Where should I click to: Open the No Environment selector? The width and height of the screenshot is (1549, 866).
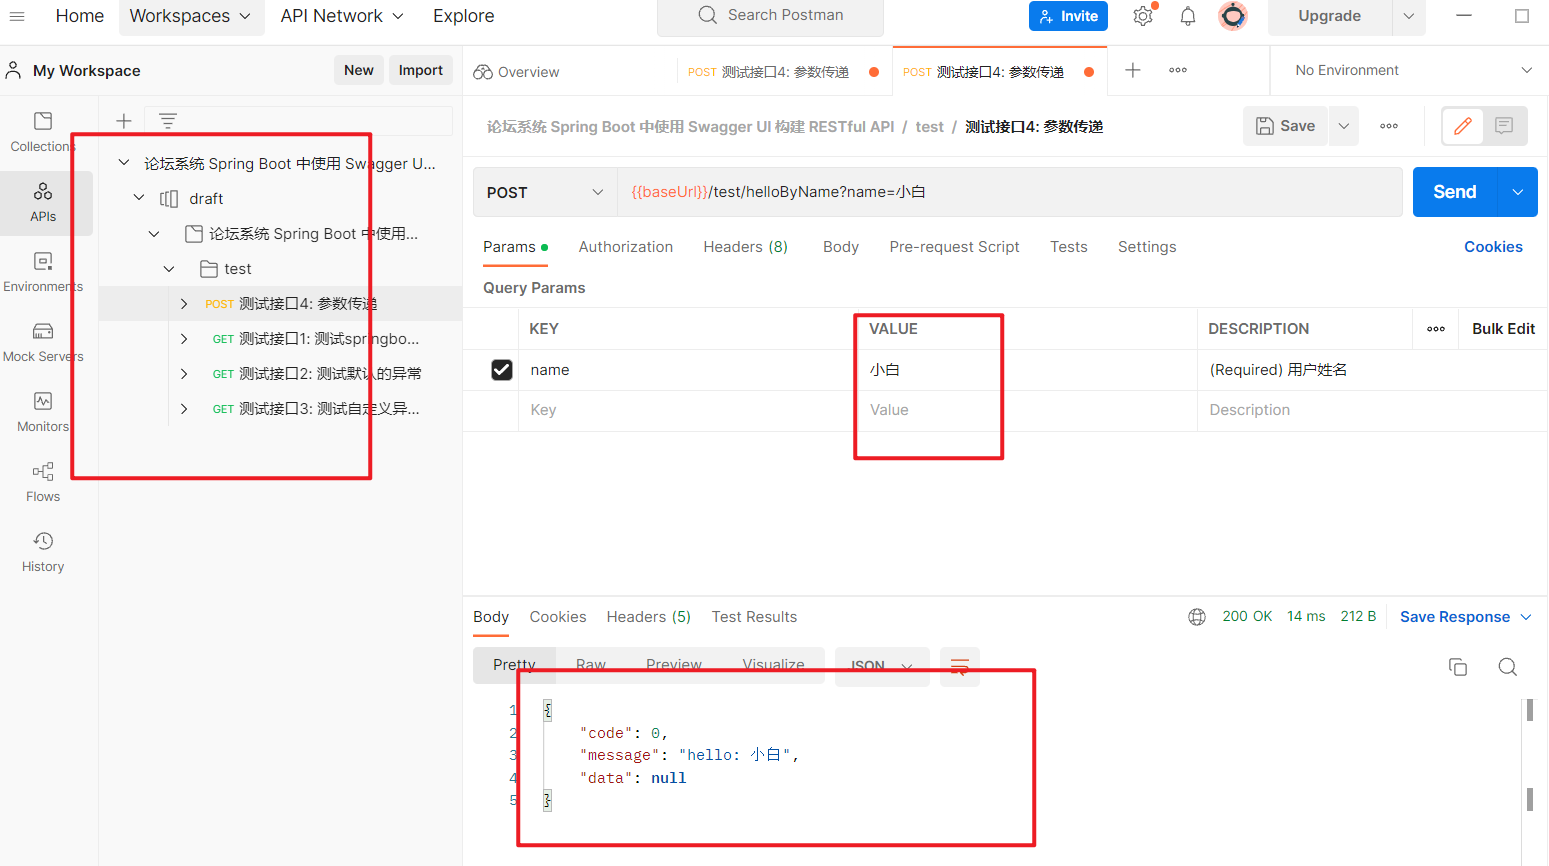pyautogui.click(x=1413, y=70)
